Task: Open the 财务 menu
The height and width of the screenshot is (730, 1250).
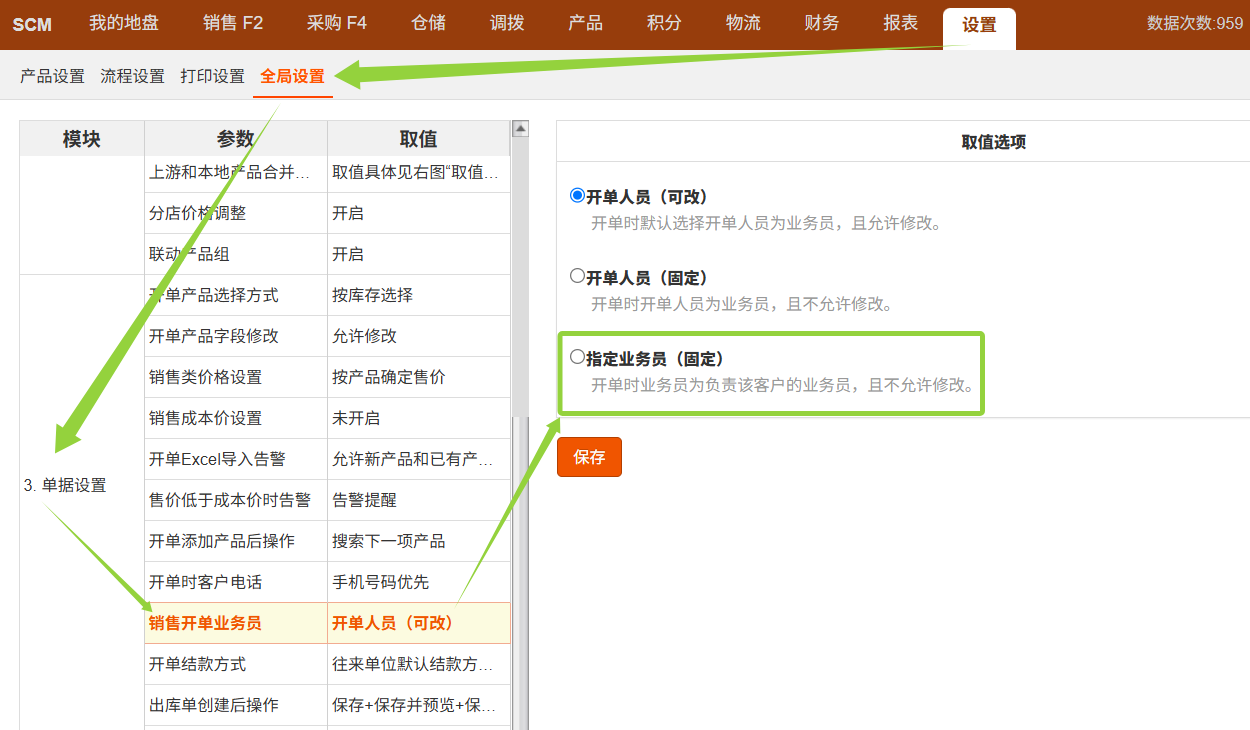Action: click(x=821, y=24)
